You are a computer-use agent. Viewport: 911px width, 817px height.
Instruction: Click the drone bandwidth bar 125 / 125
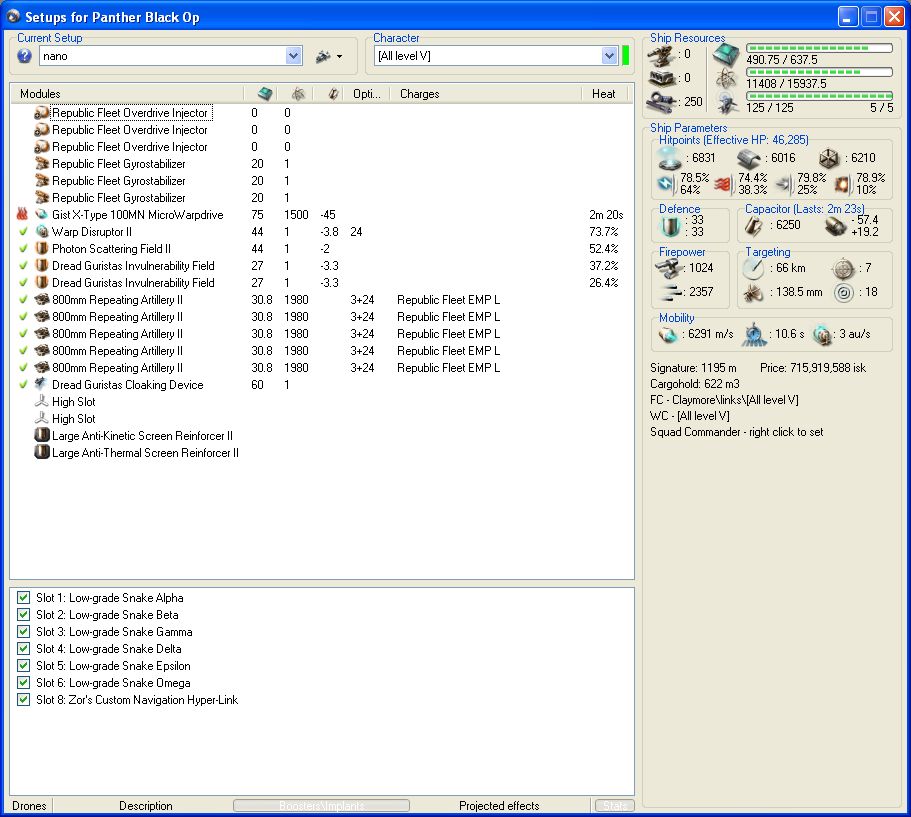coord(819,96)
